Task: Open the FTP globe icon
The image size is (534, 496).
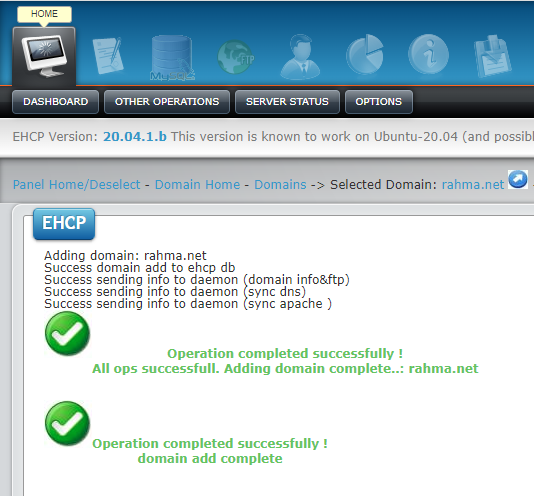Action: (x=236, y=57)
